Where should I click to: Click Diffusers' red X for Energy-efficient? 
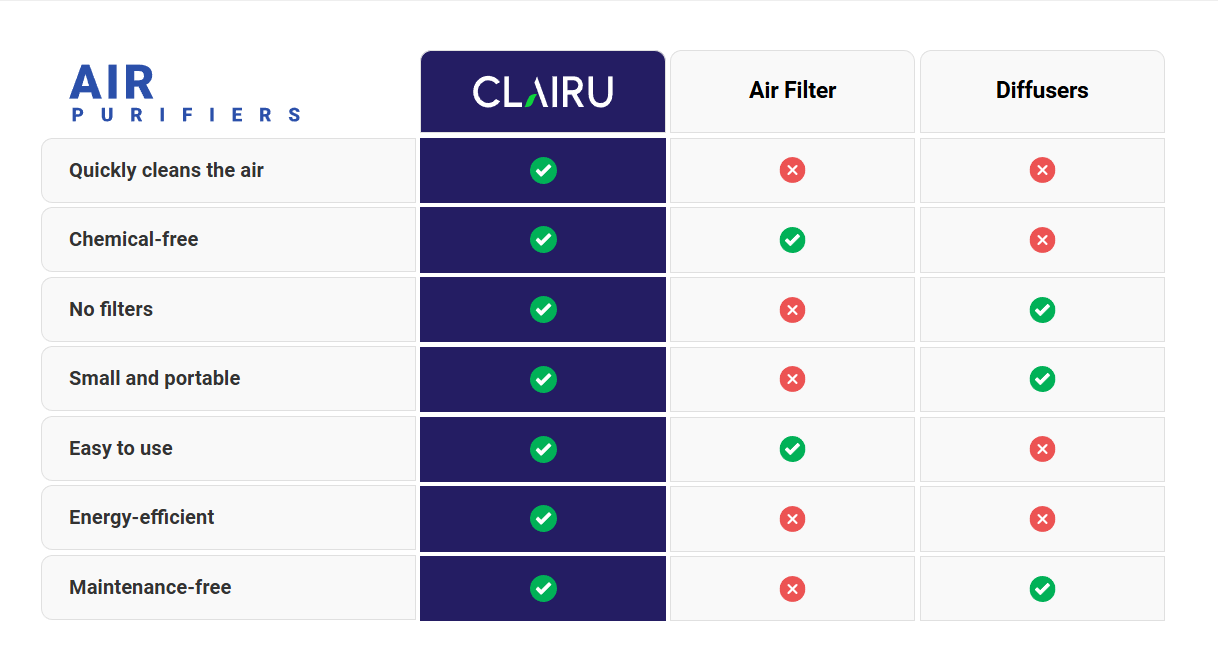click(x=1042, y=518)
